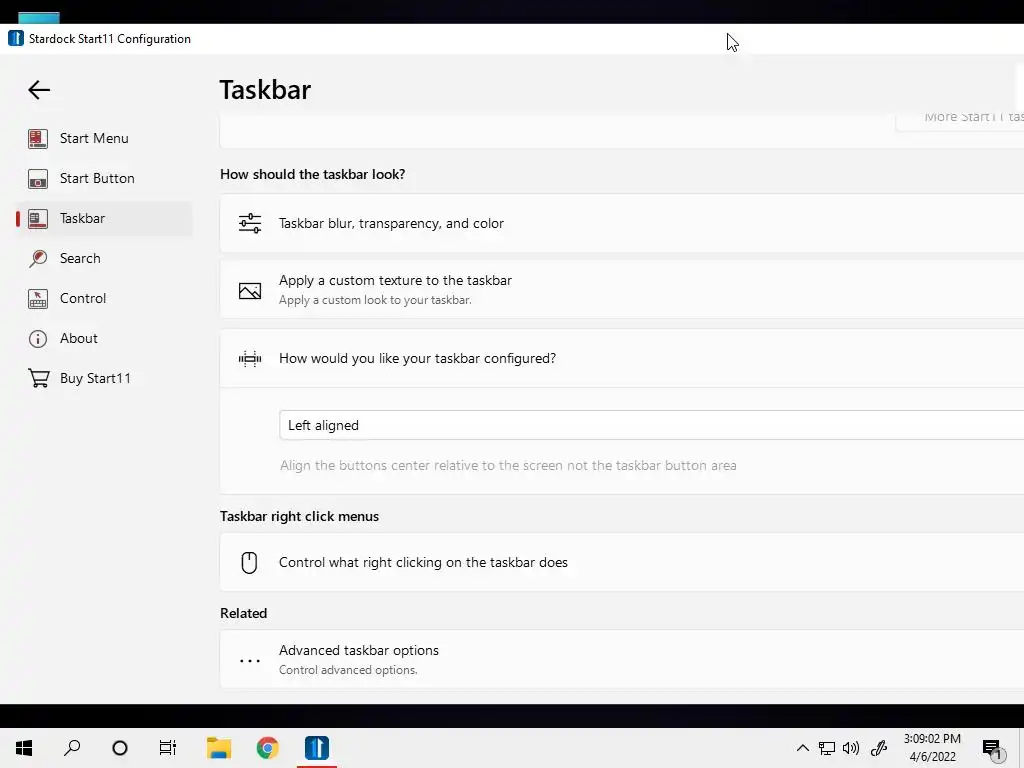
Task: Open Windows taskbar search
Action: tap(72, 748)
